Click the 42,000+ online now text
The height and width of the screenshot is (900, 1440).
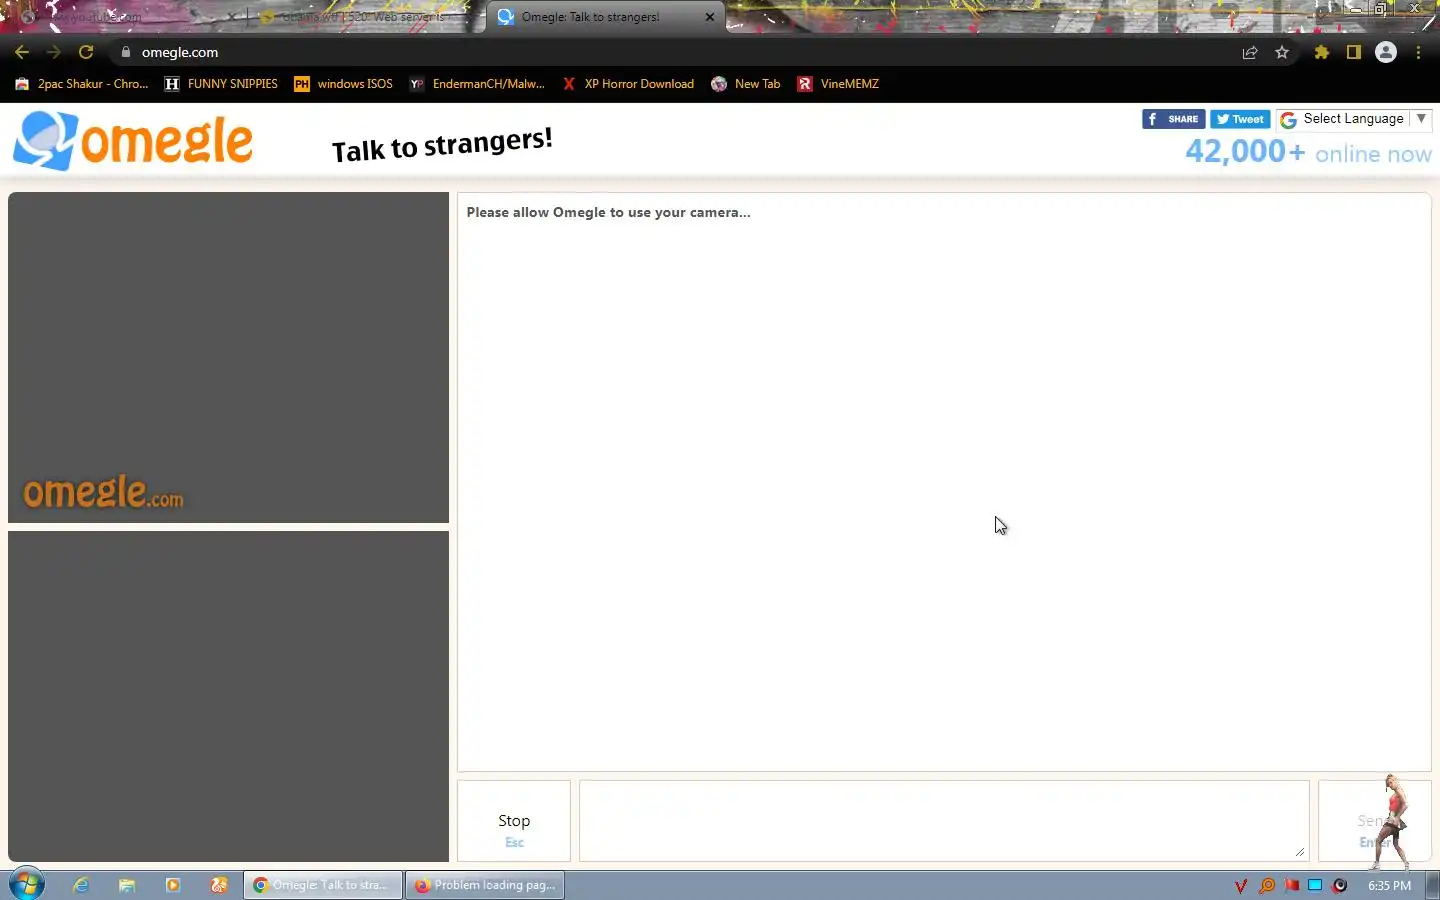pos(1308,152)
